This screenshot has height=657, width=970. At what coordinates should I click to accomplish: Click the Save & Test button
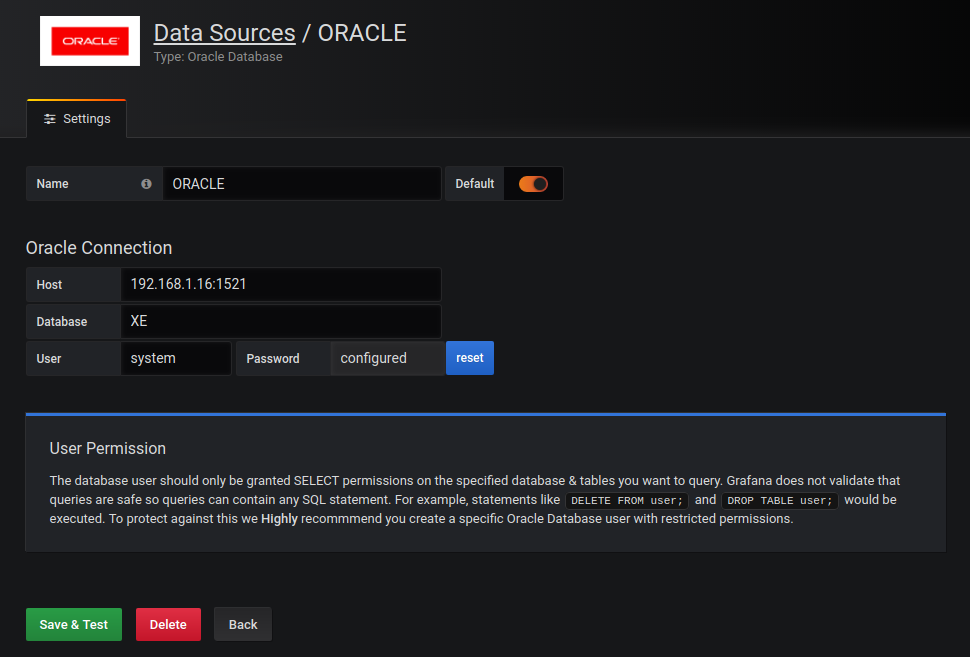click(x=74, y=624)
